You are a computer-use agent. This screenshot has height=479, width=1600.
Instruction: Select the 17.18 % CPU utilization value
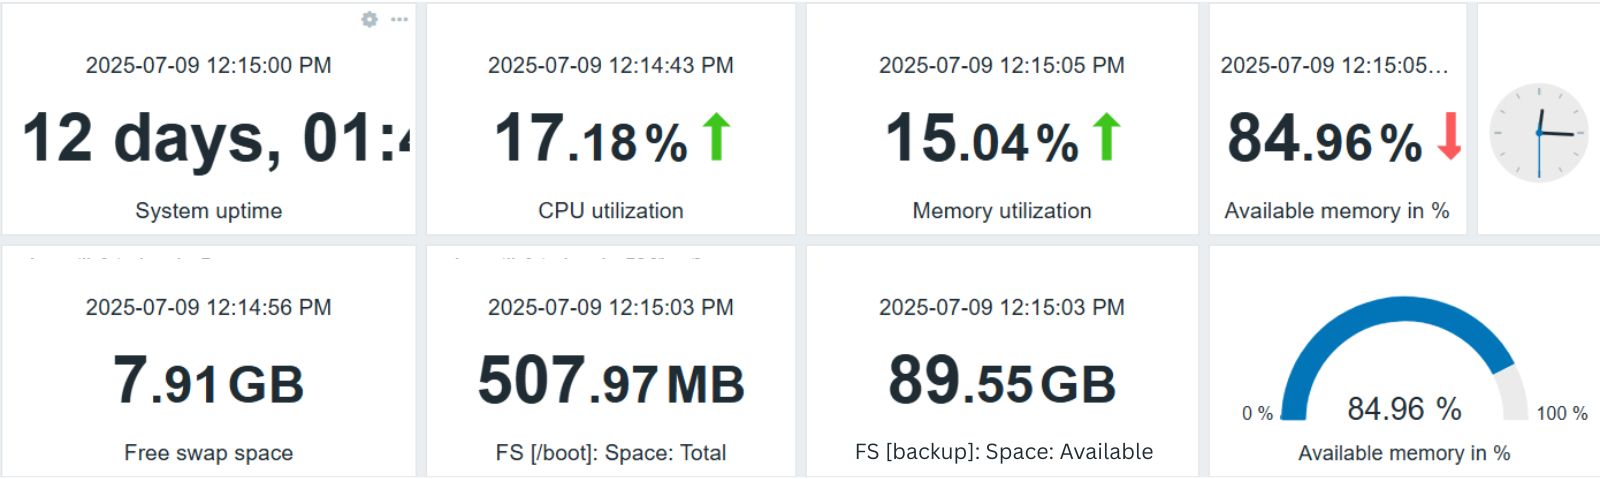[591, 138]
